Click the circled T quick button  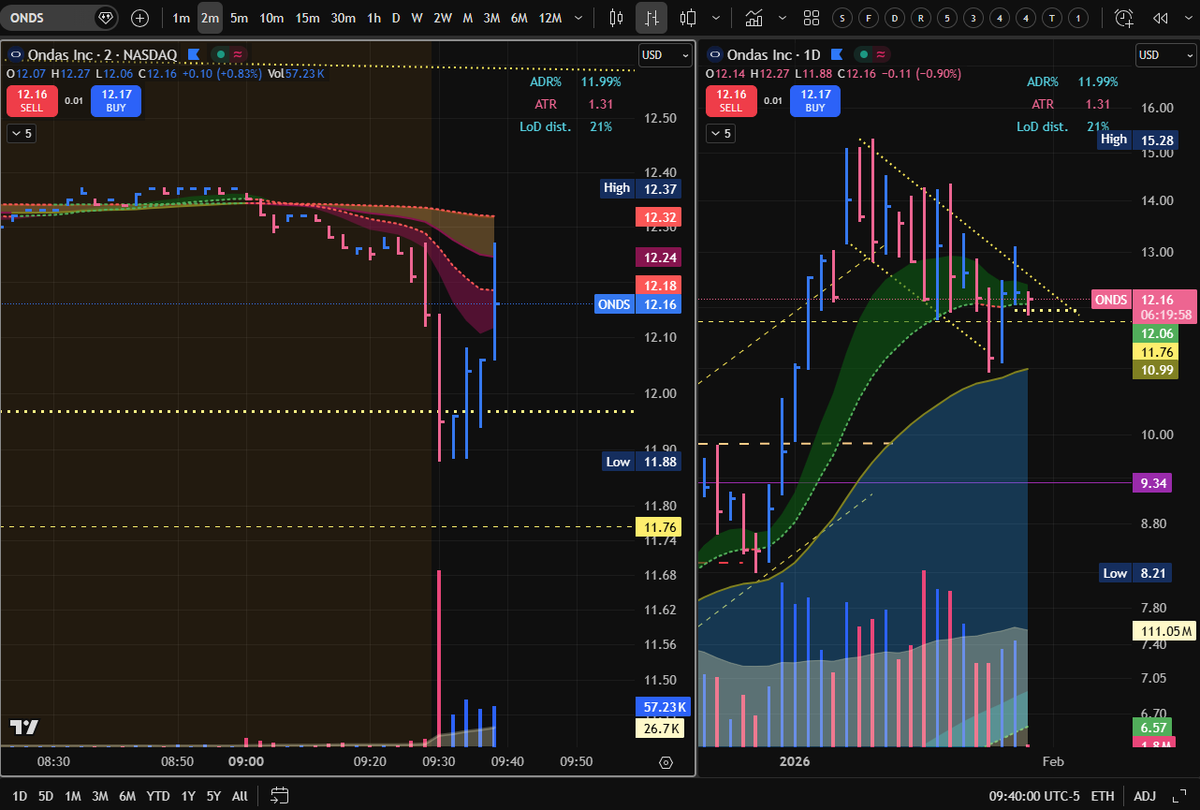1052,18
